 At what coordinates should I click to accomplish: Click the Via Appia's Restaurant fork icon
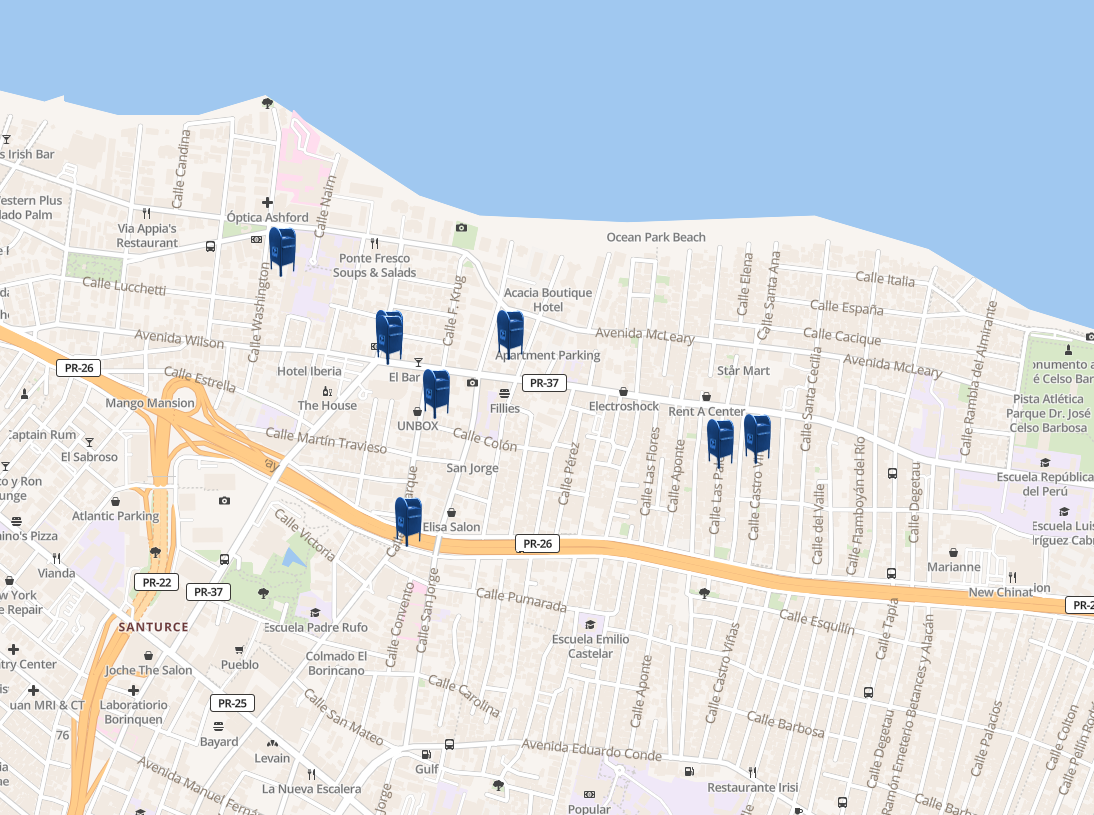click(147, 213)
